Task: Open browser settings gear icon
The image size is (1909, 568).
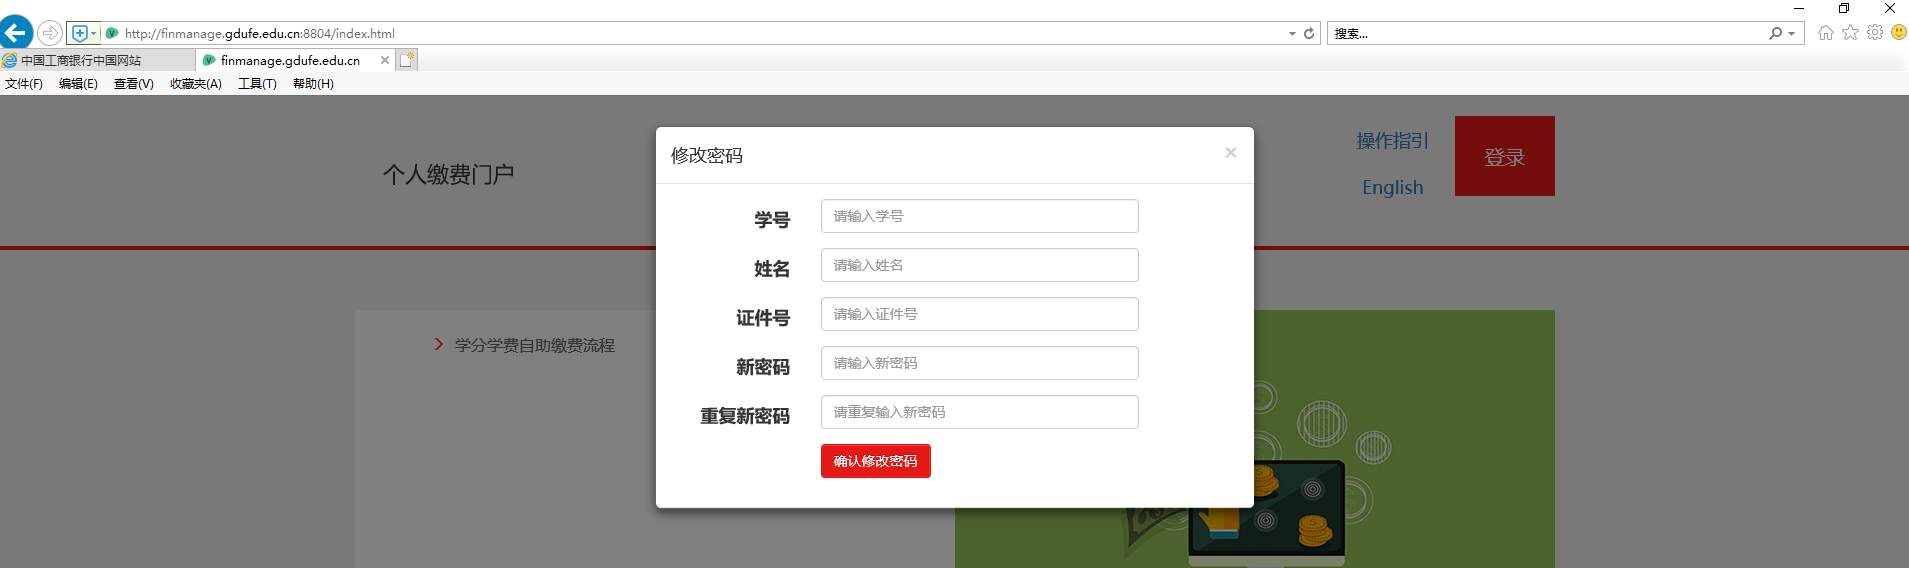Action: pyautogui.click(x=1875, y=33)
